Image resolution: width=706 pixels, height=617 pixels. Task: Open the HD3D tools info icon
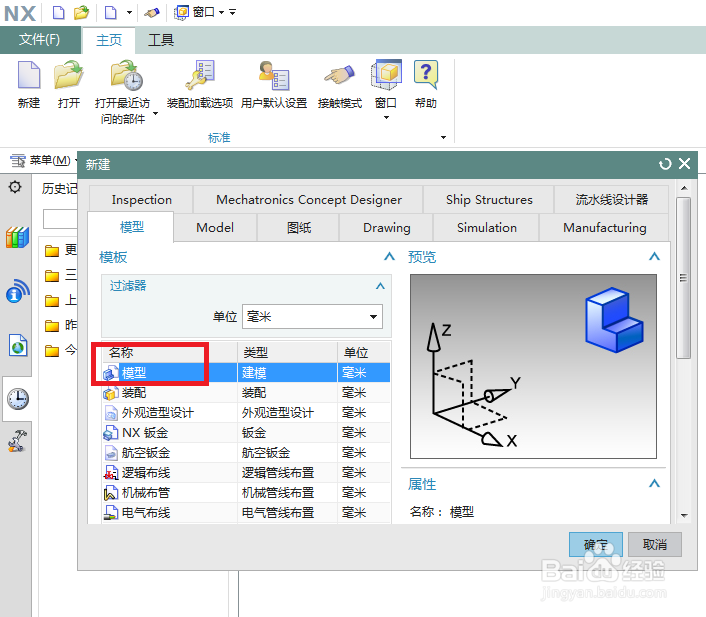pyautogui.click(x=17, y=291)
